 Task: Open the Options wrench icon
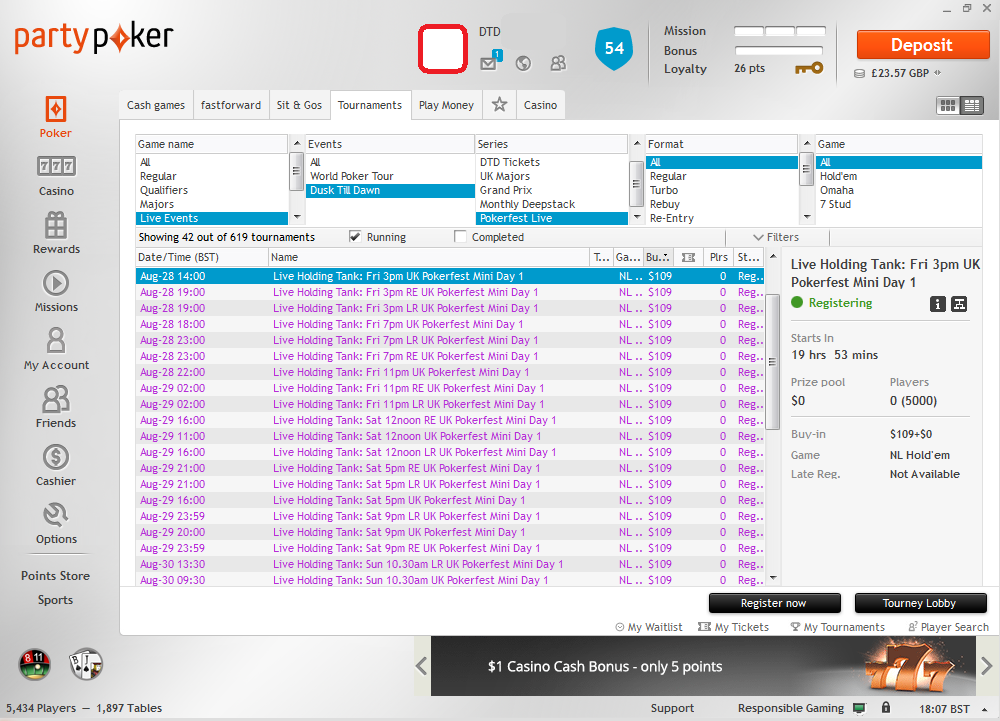coord(55,515)
